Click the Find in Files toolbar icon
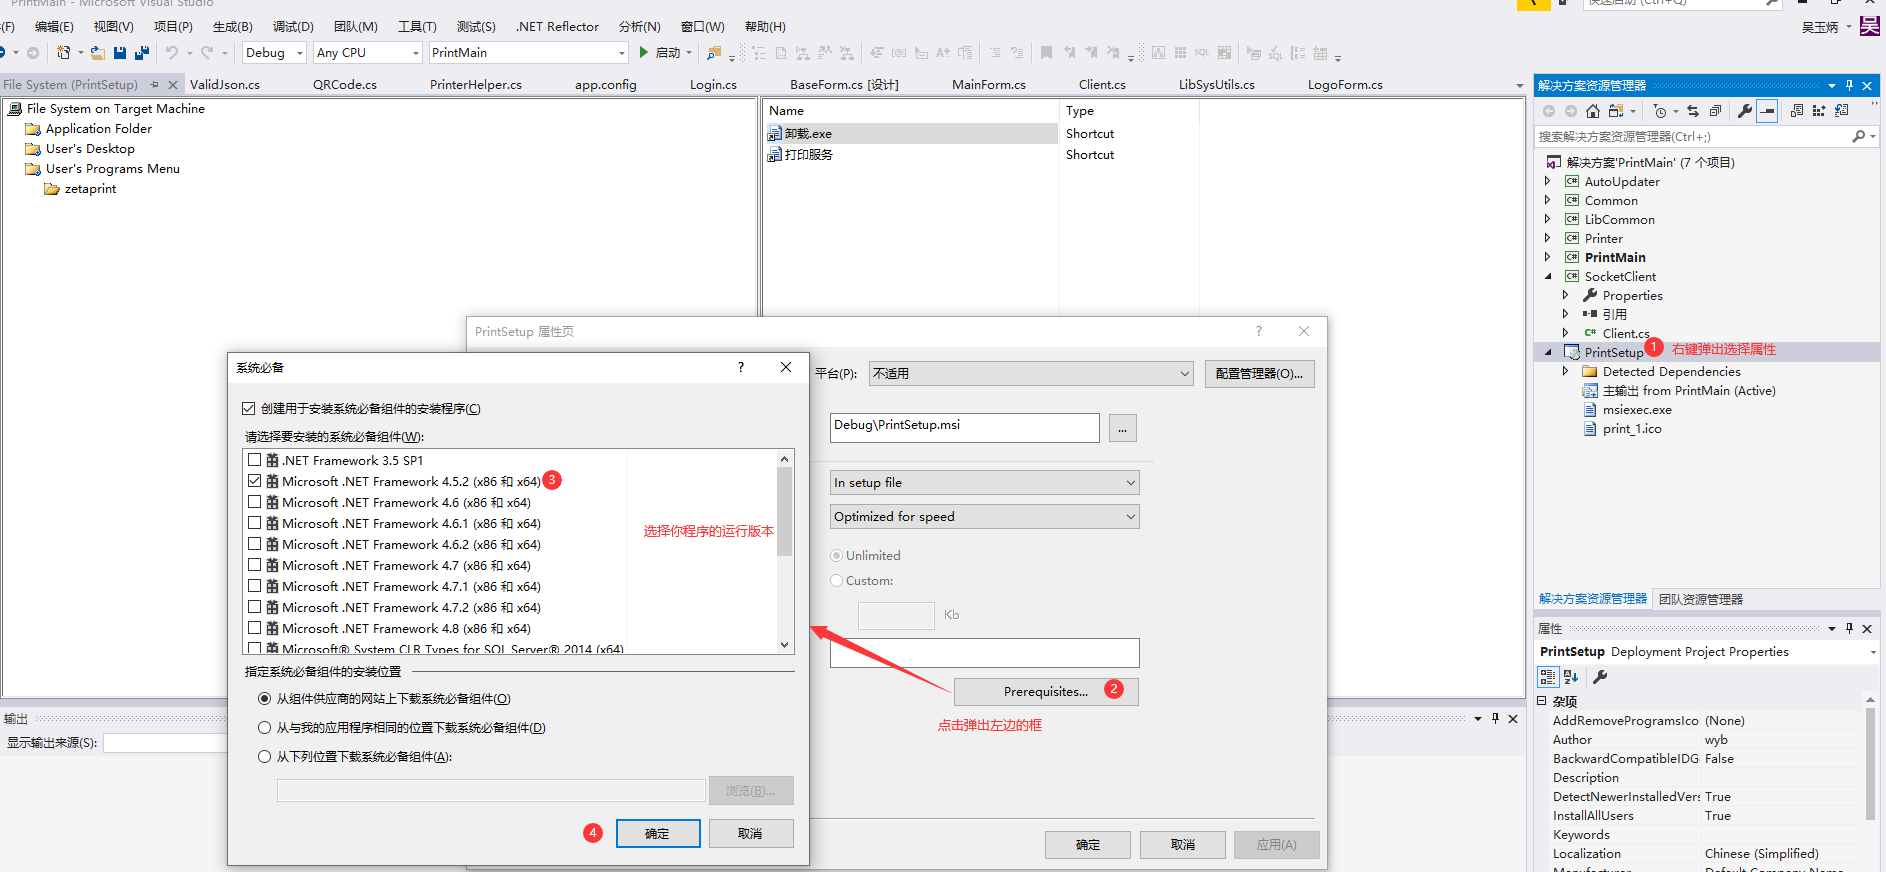 pos(713,53)
